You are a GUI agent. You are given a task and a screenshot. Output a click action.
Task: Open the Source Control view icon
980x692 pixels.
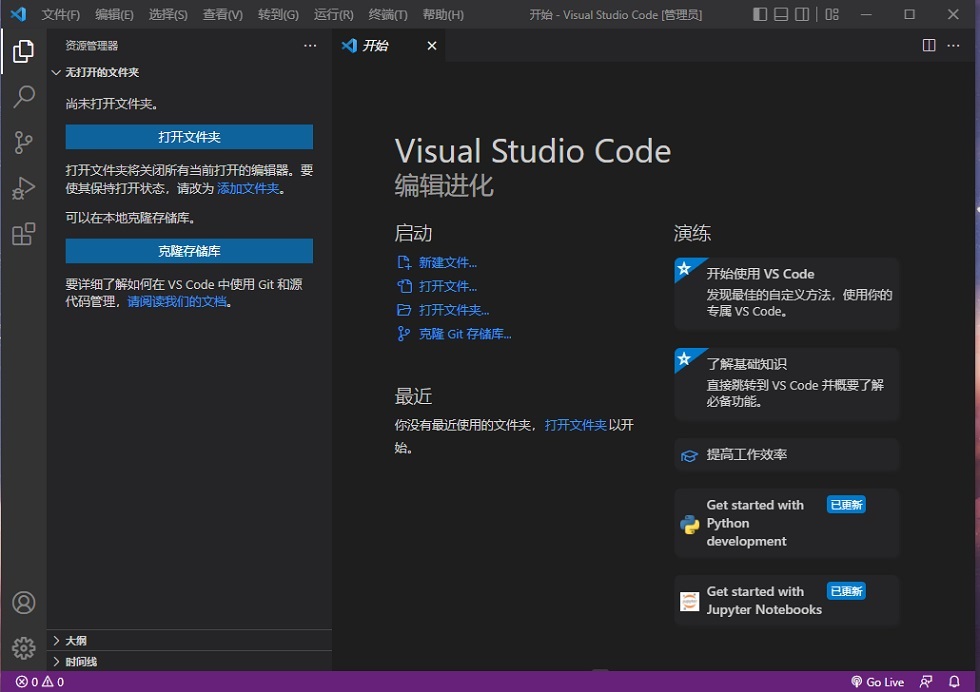pos(24,143)
